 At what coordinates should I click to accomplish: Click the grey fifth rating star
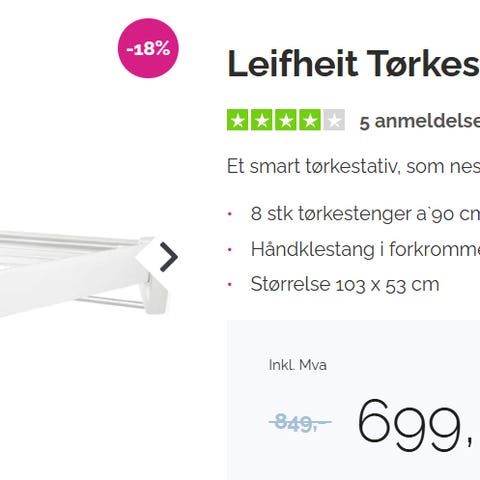point(334,120)
